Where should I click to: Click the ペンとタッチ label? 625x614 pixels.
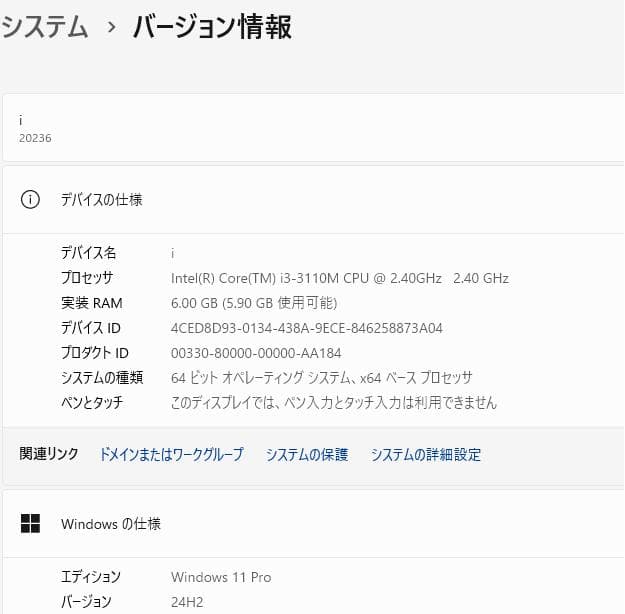[x=92, y=403]
